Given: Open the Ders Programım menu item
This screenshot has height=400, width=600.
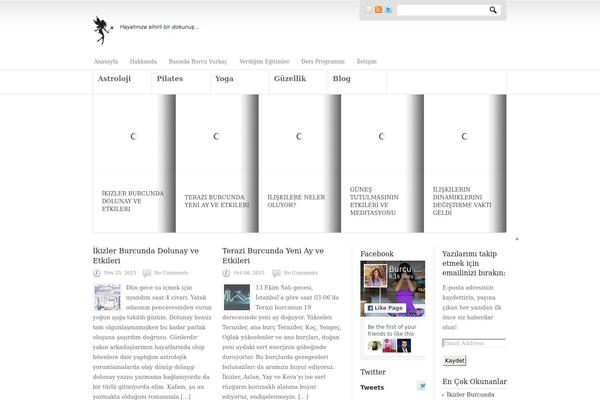Looking at the screenshot, I should 323,61.
